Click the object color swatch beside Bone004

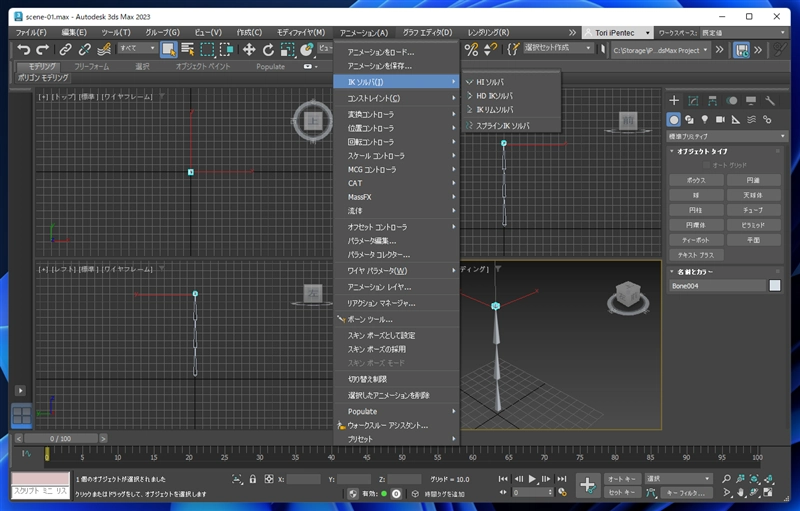point(774,286)
